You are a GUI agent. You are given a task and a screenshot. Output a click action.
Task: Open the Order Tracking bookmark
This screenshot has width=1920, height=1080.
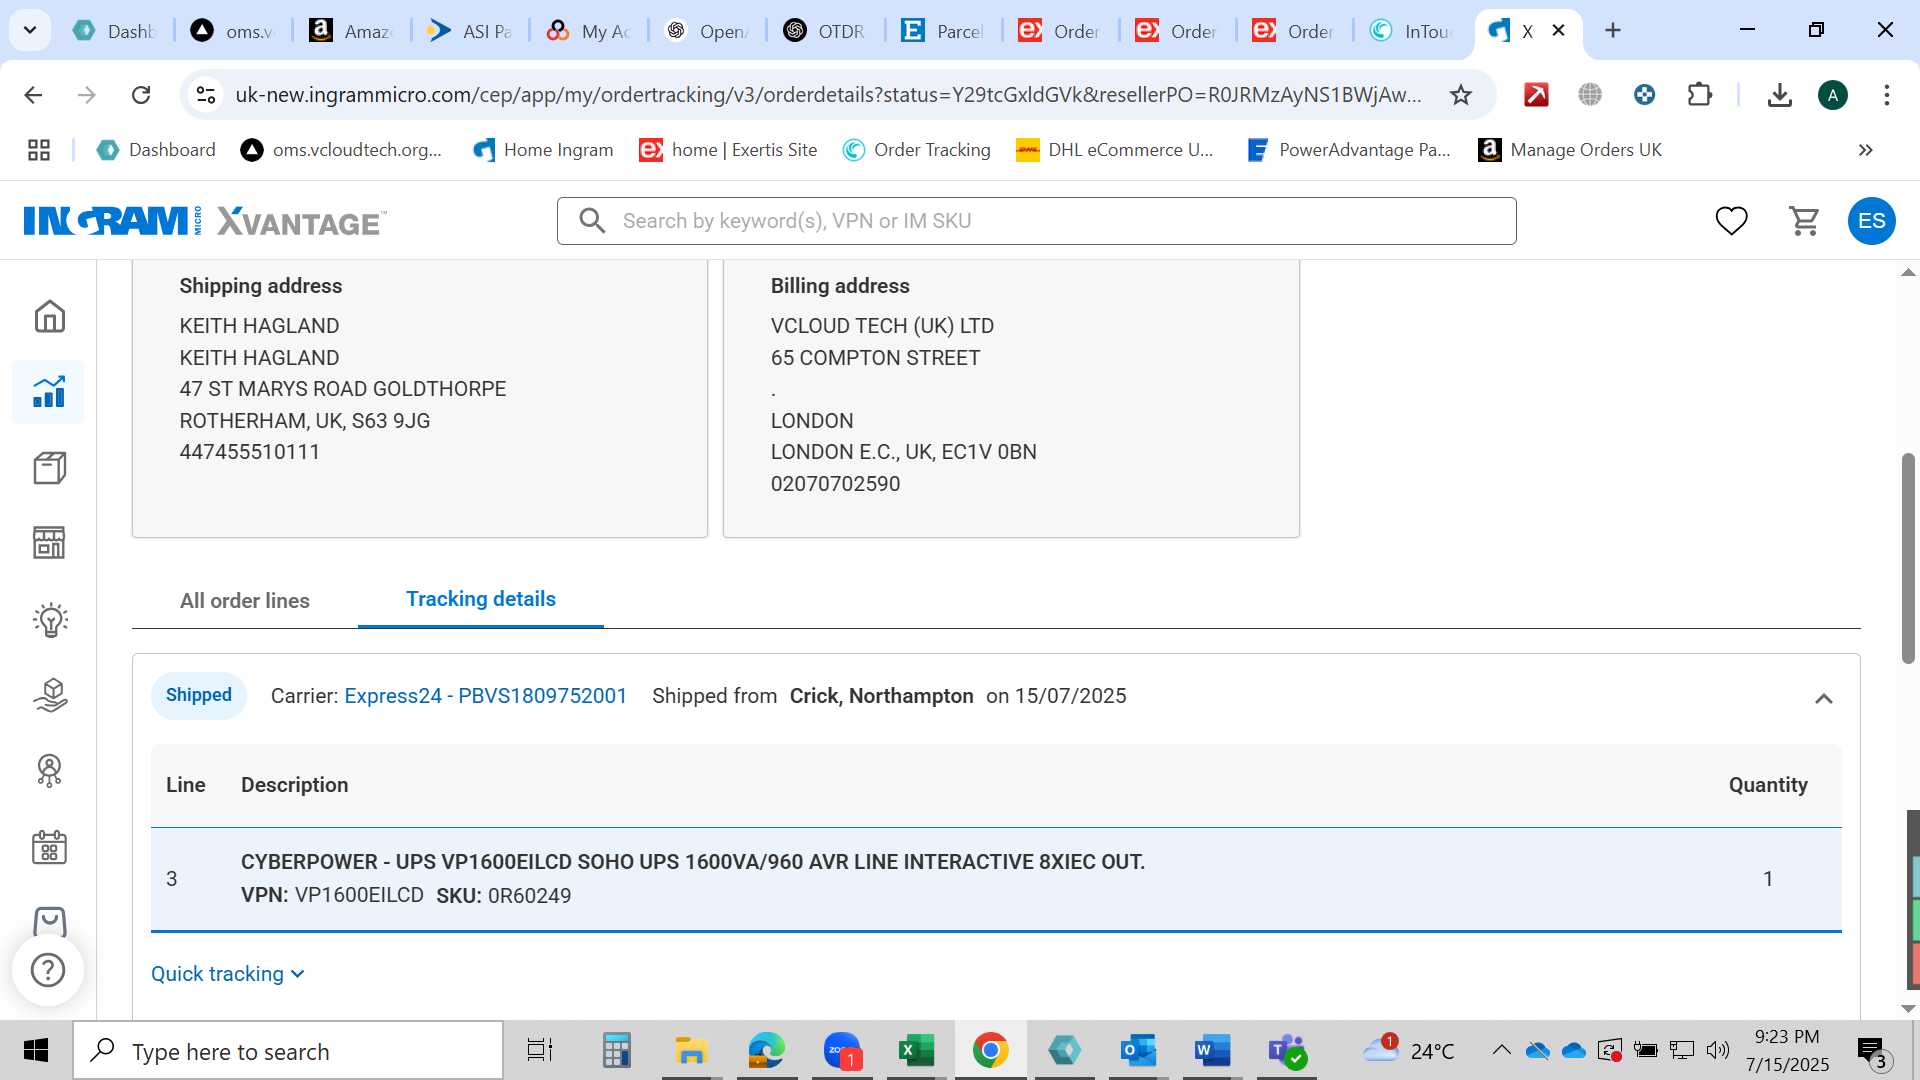click(x=917, y=150)
